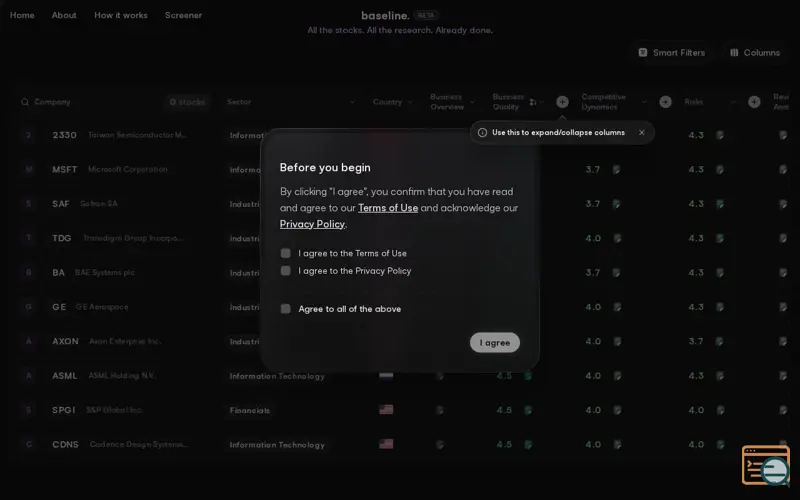Select the AXON ticker
This screenshot has width=800, height=500.
point(65,341)
